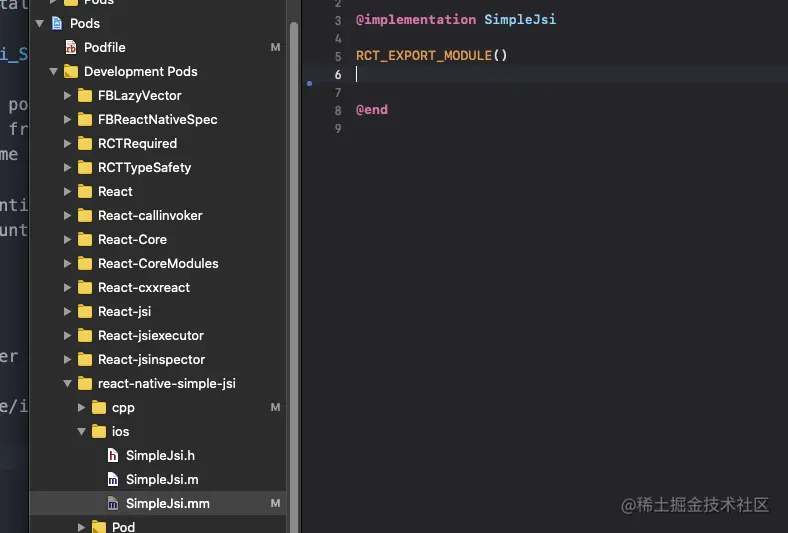
Task: Click the SimpleJsi.m source file icon
Action: [113, 480]
